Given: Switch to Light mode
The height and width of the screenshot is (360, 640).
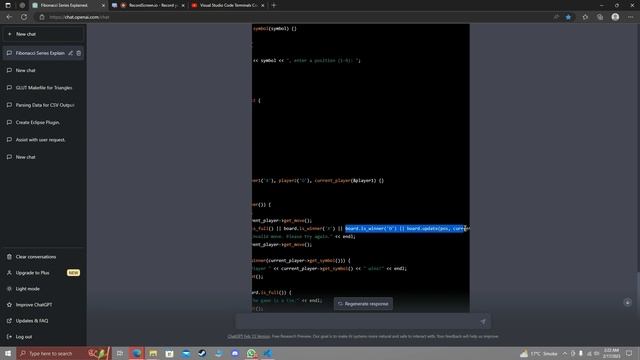Looking at the screenshot, I should [x=43, y=289].
